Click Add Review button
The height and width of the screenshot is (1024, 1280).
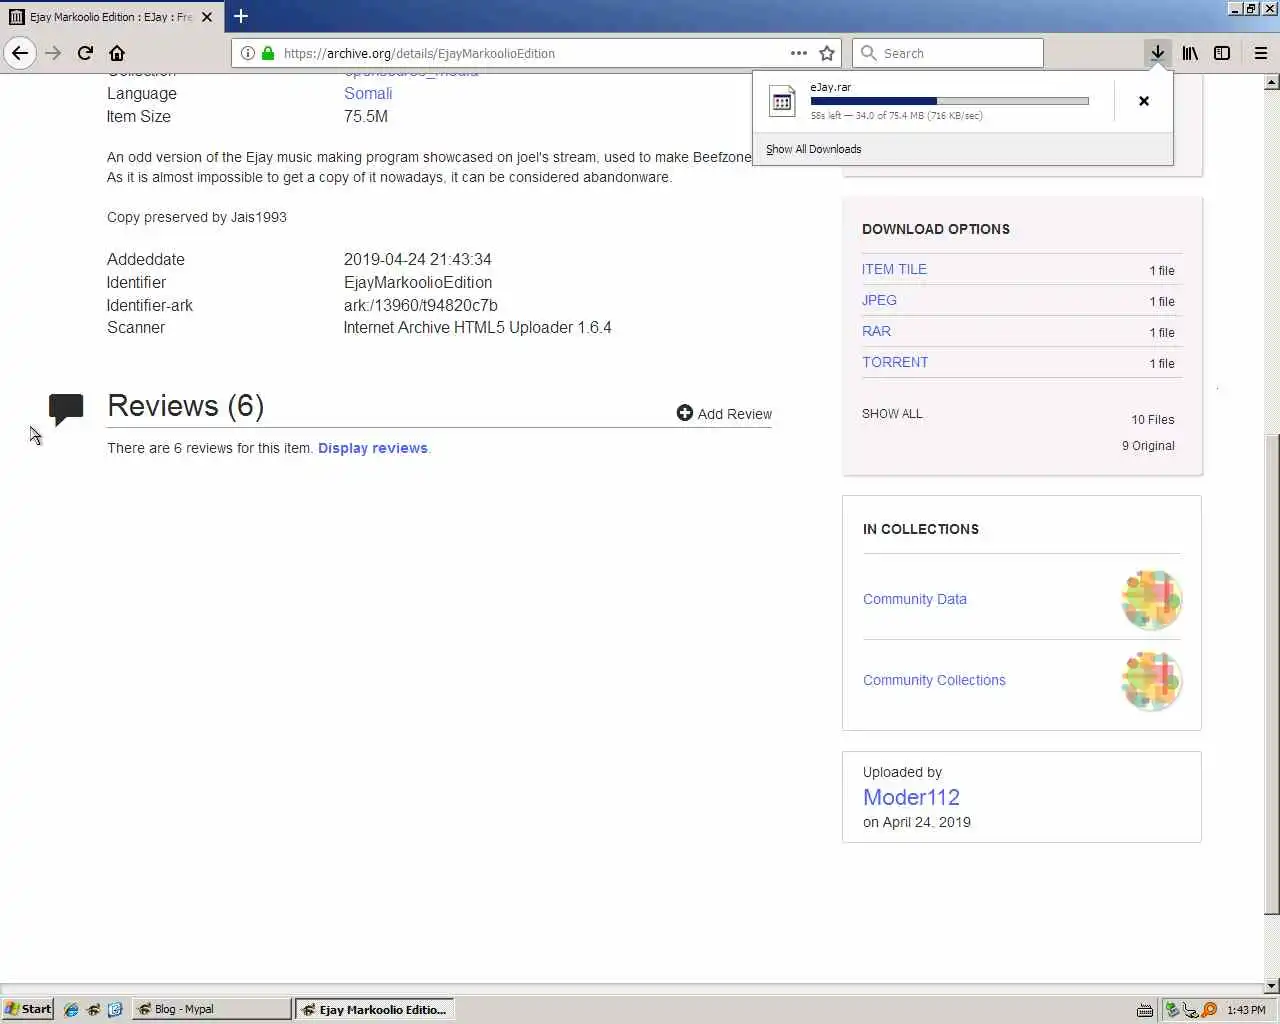pos(724,414)
